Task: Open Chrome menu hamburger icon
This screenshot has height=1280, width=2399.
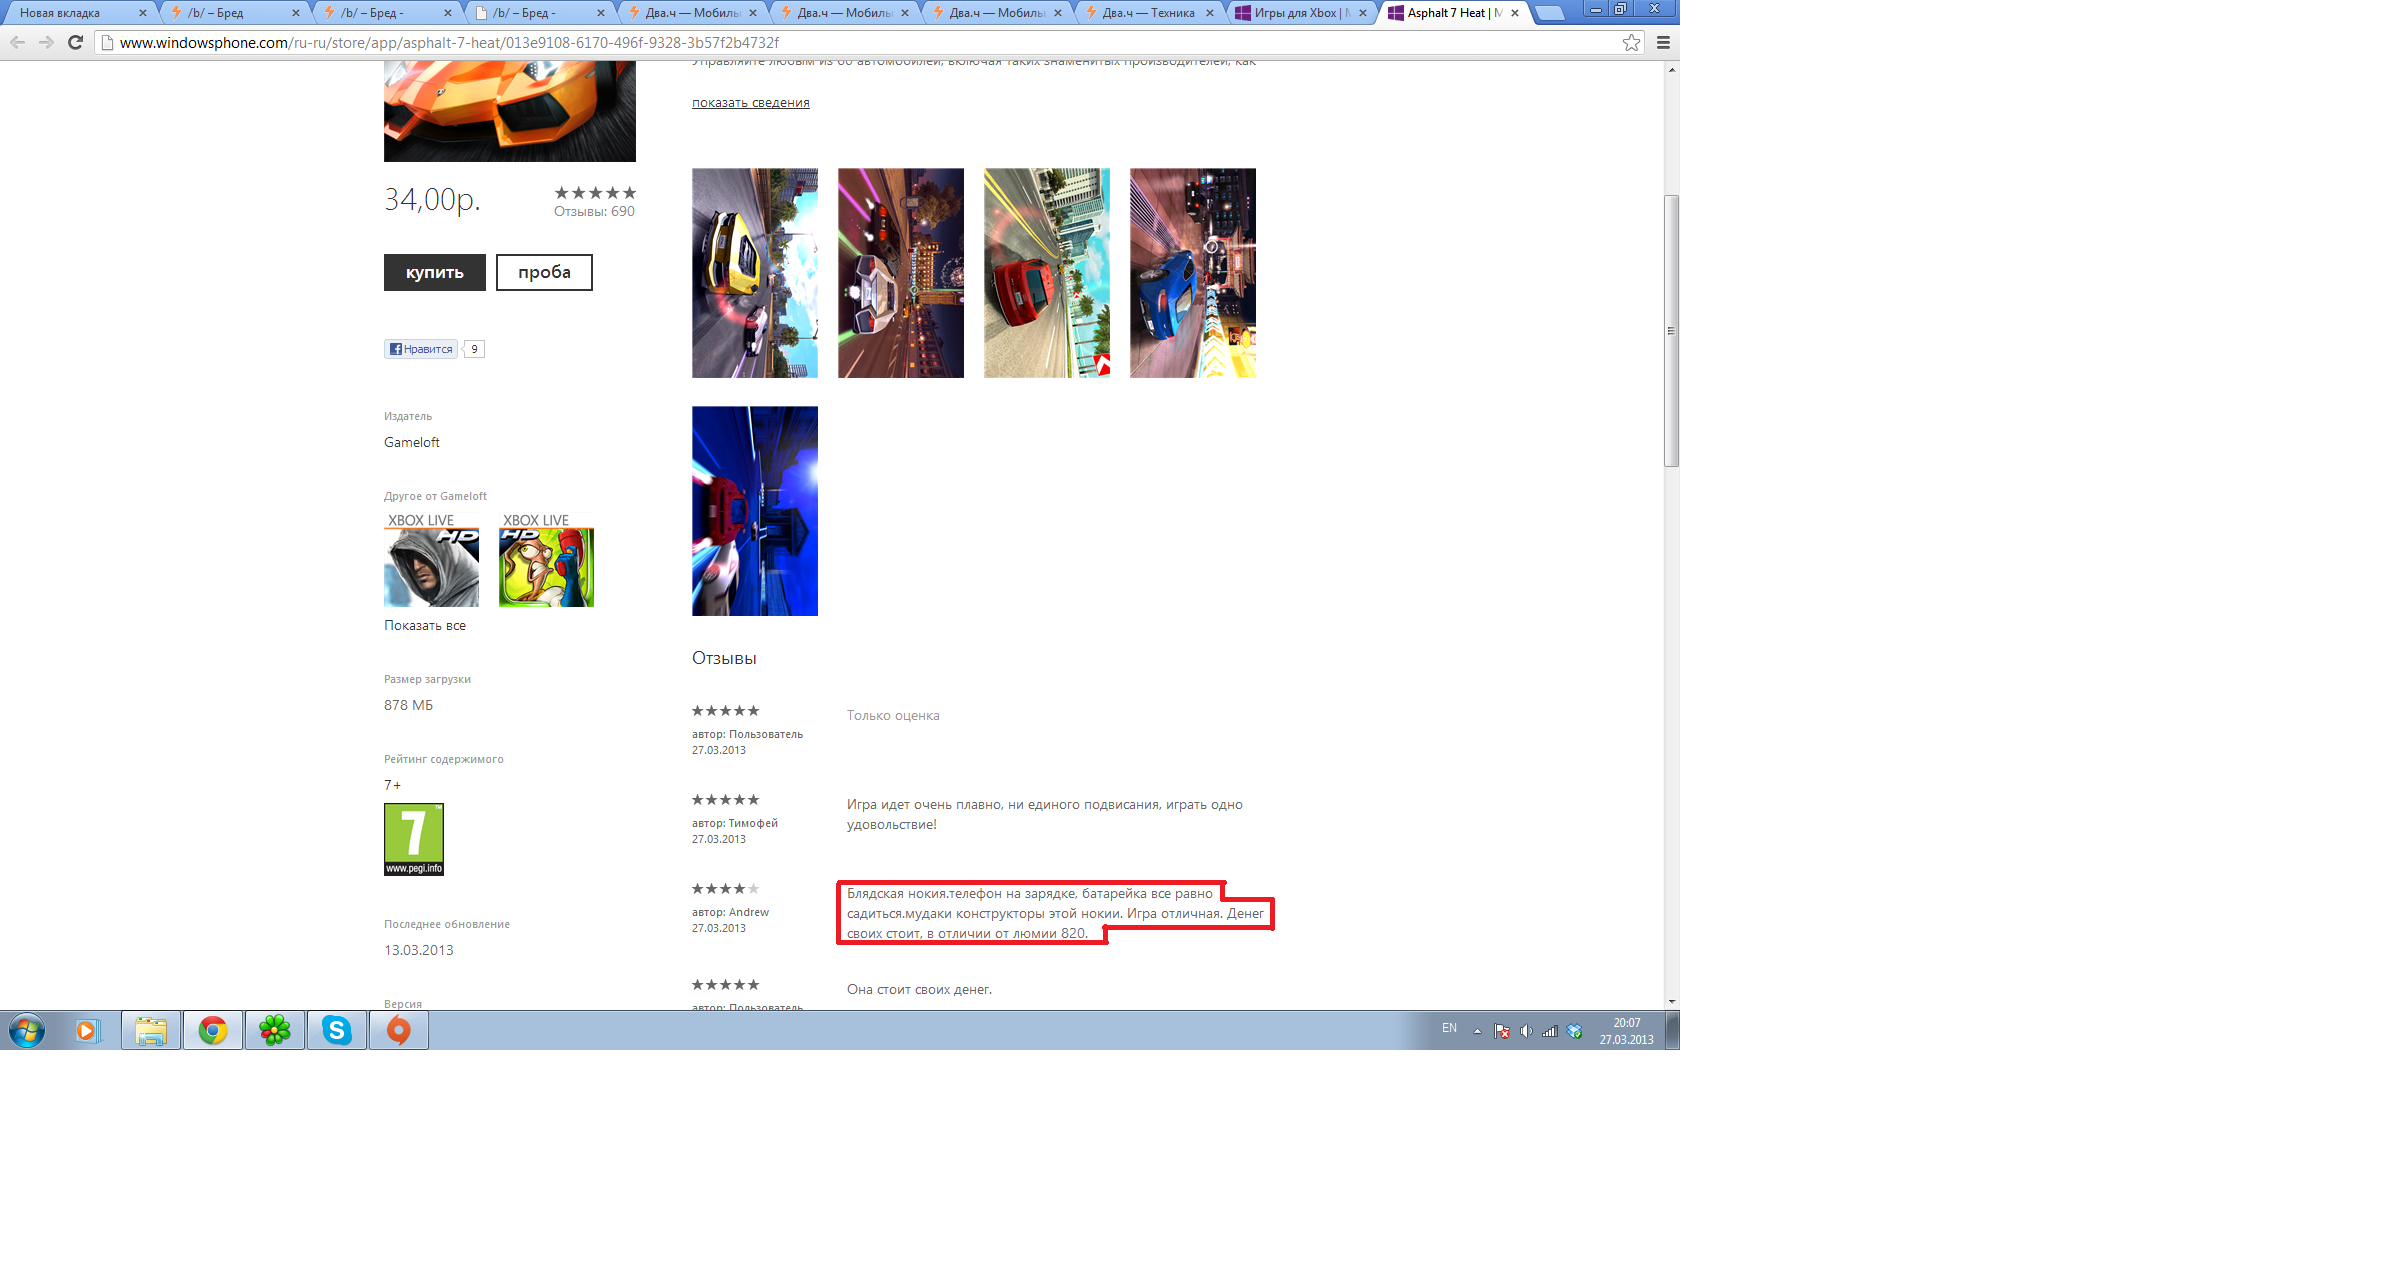Action: 1663,42
